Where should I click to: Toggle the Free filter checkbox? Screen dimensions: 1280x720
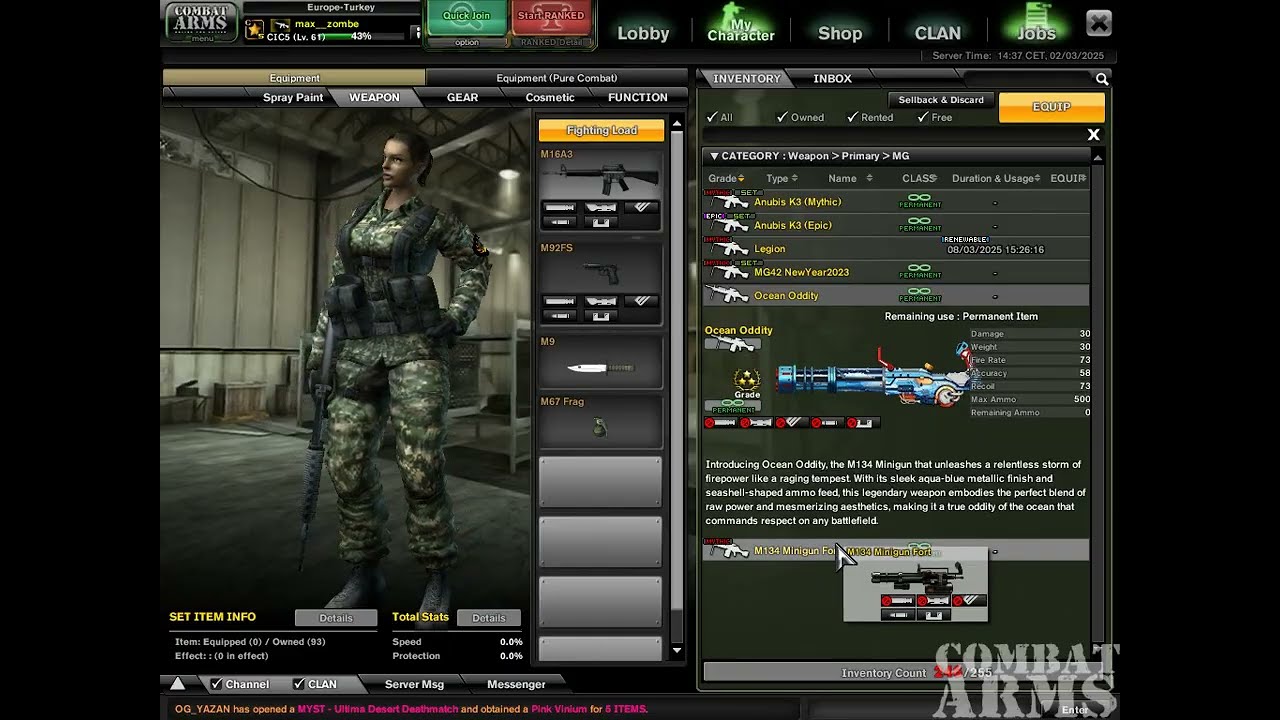(x=922, y=117)
